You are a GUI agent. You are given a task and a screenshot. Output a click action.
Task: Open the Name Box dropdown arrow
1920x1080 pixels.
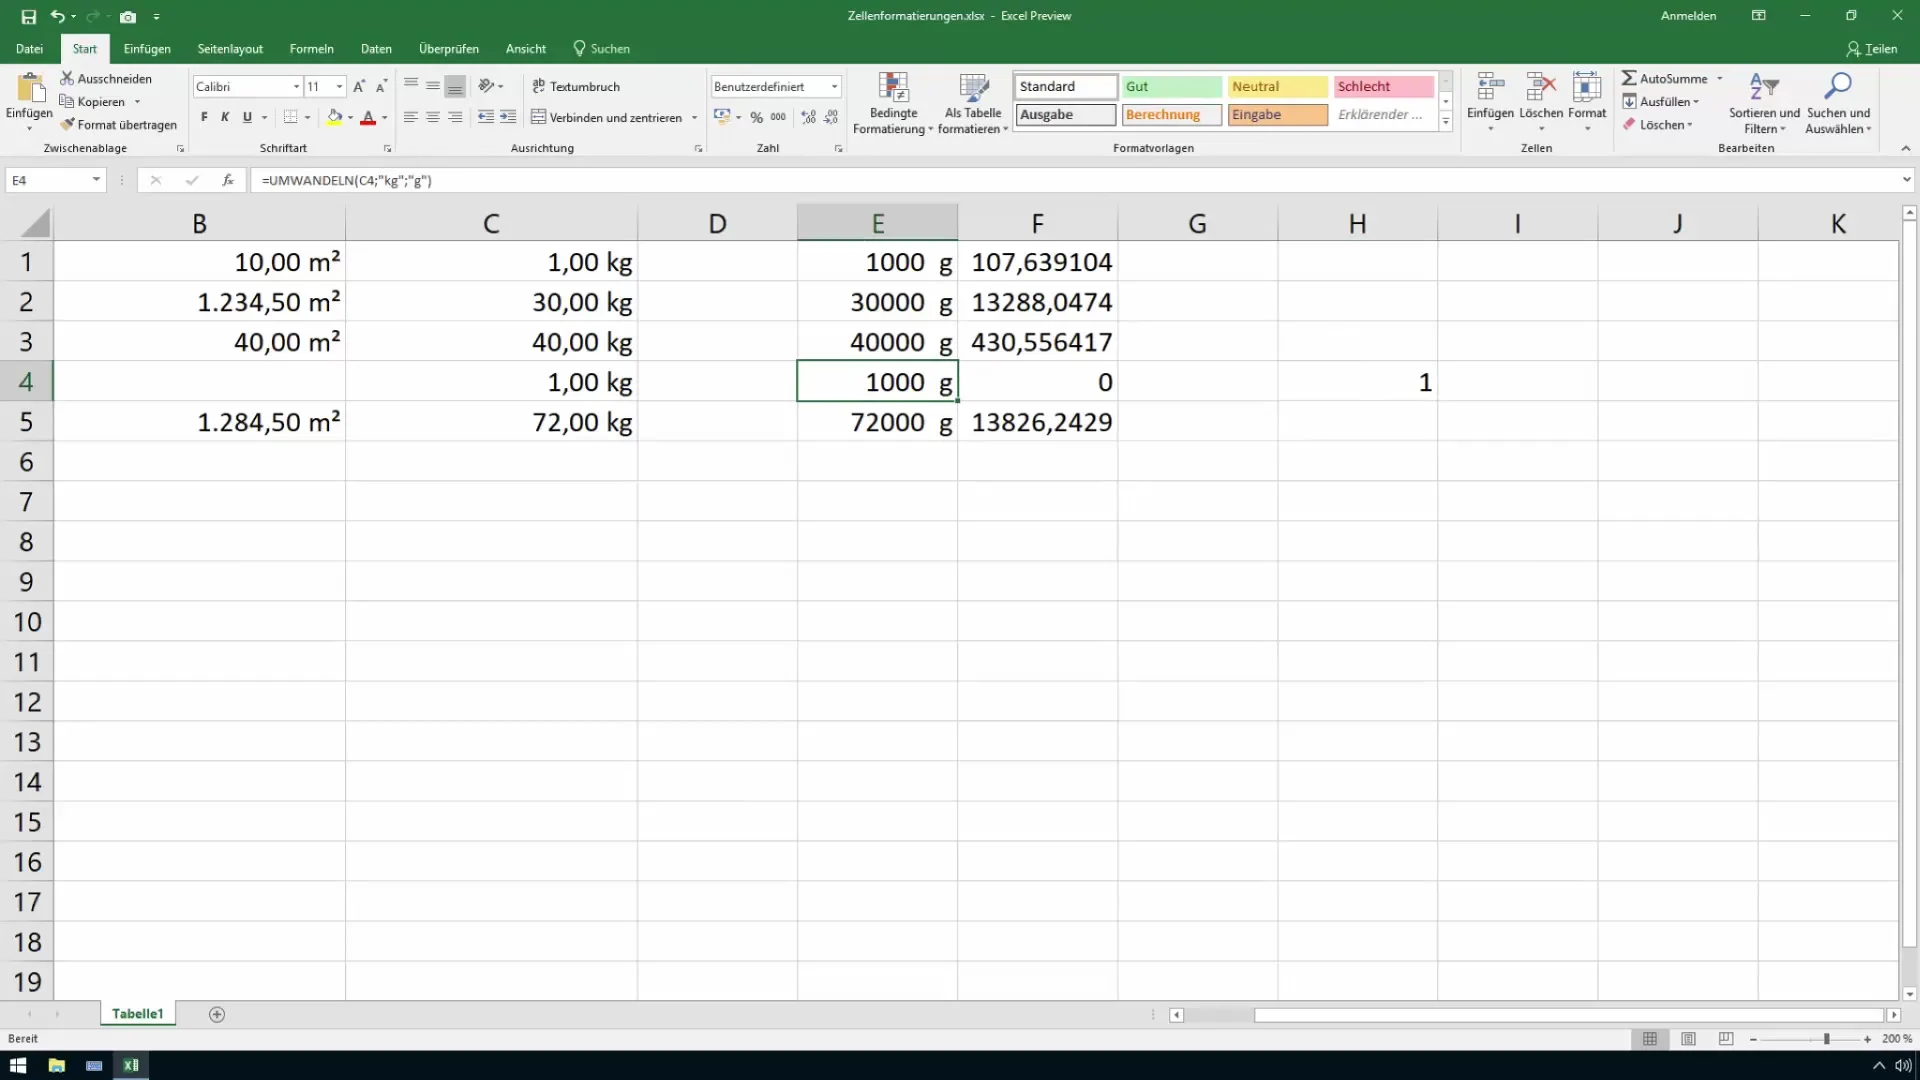(x=96, y=180)
